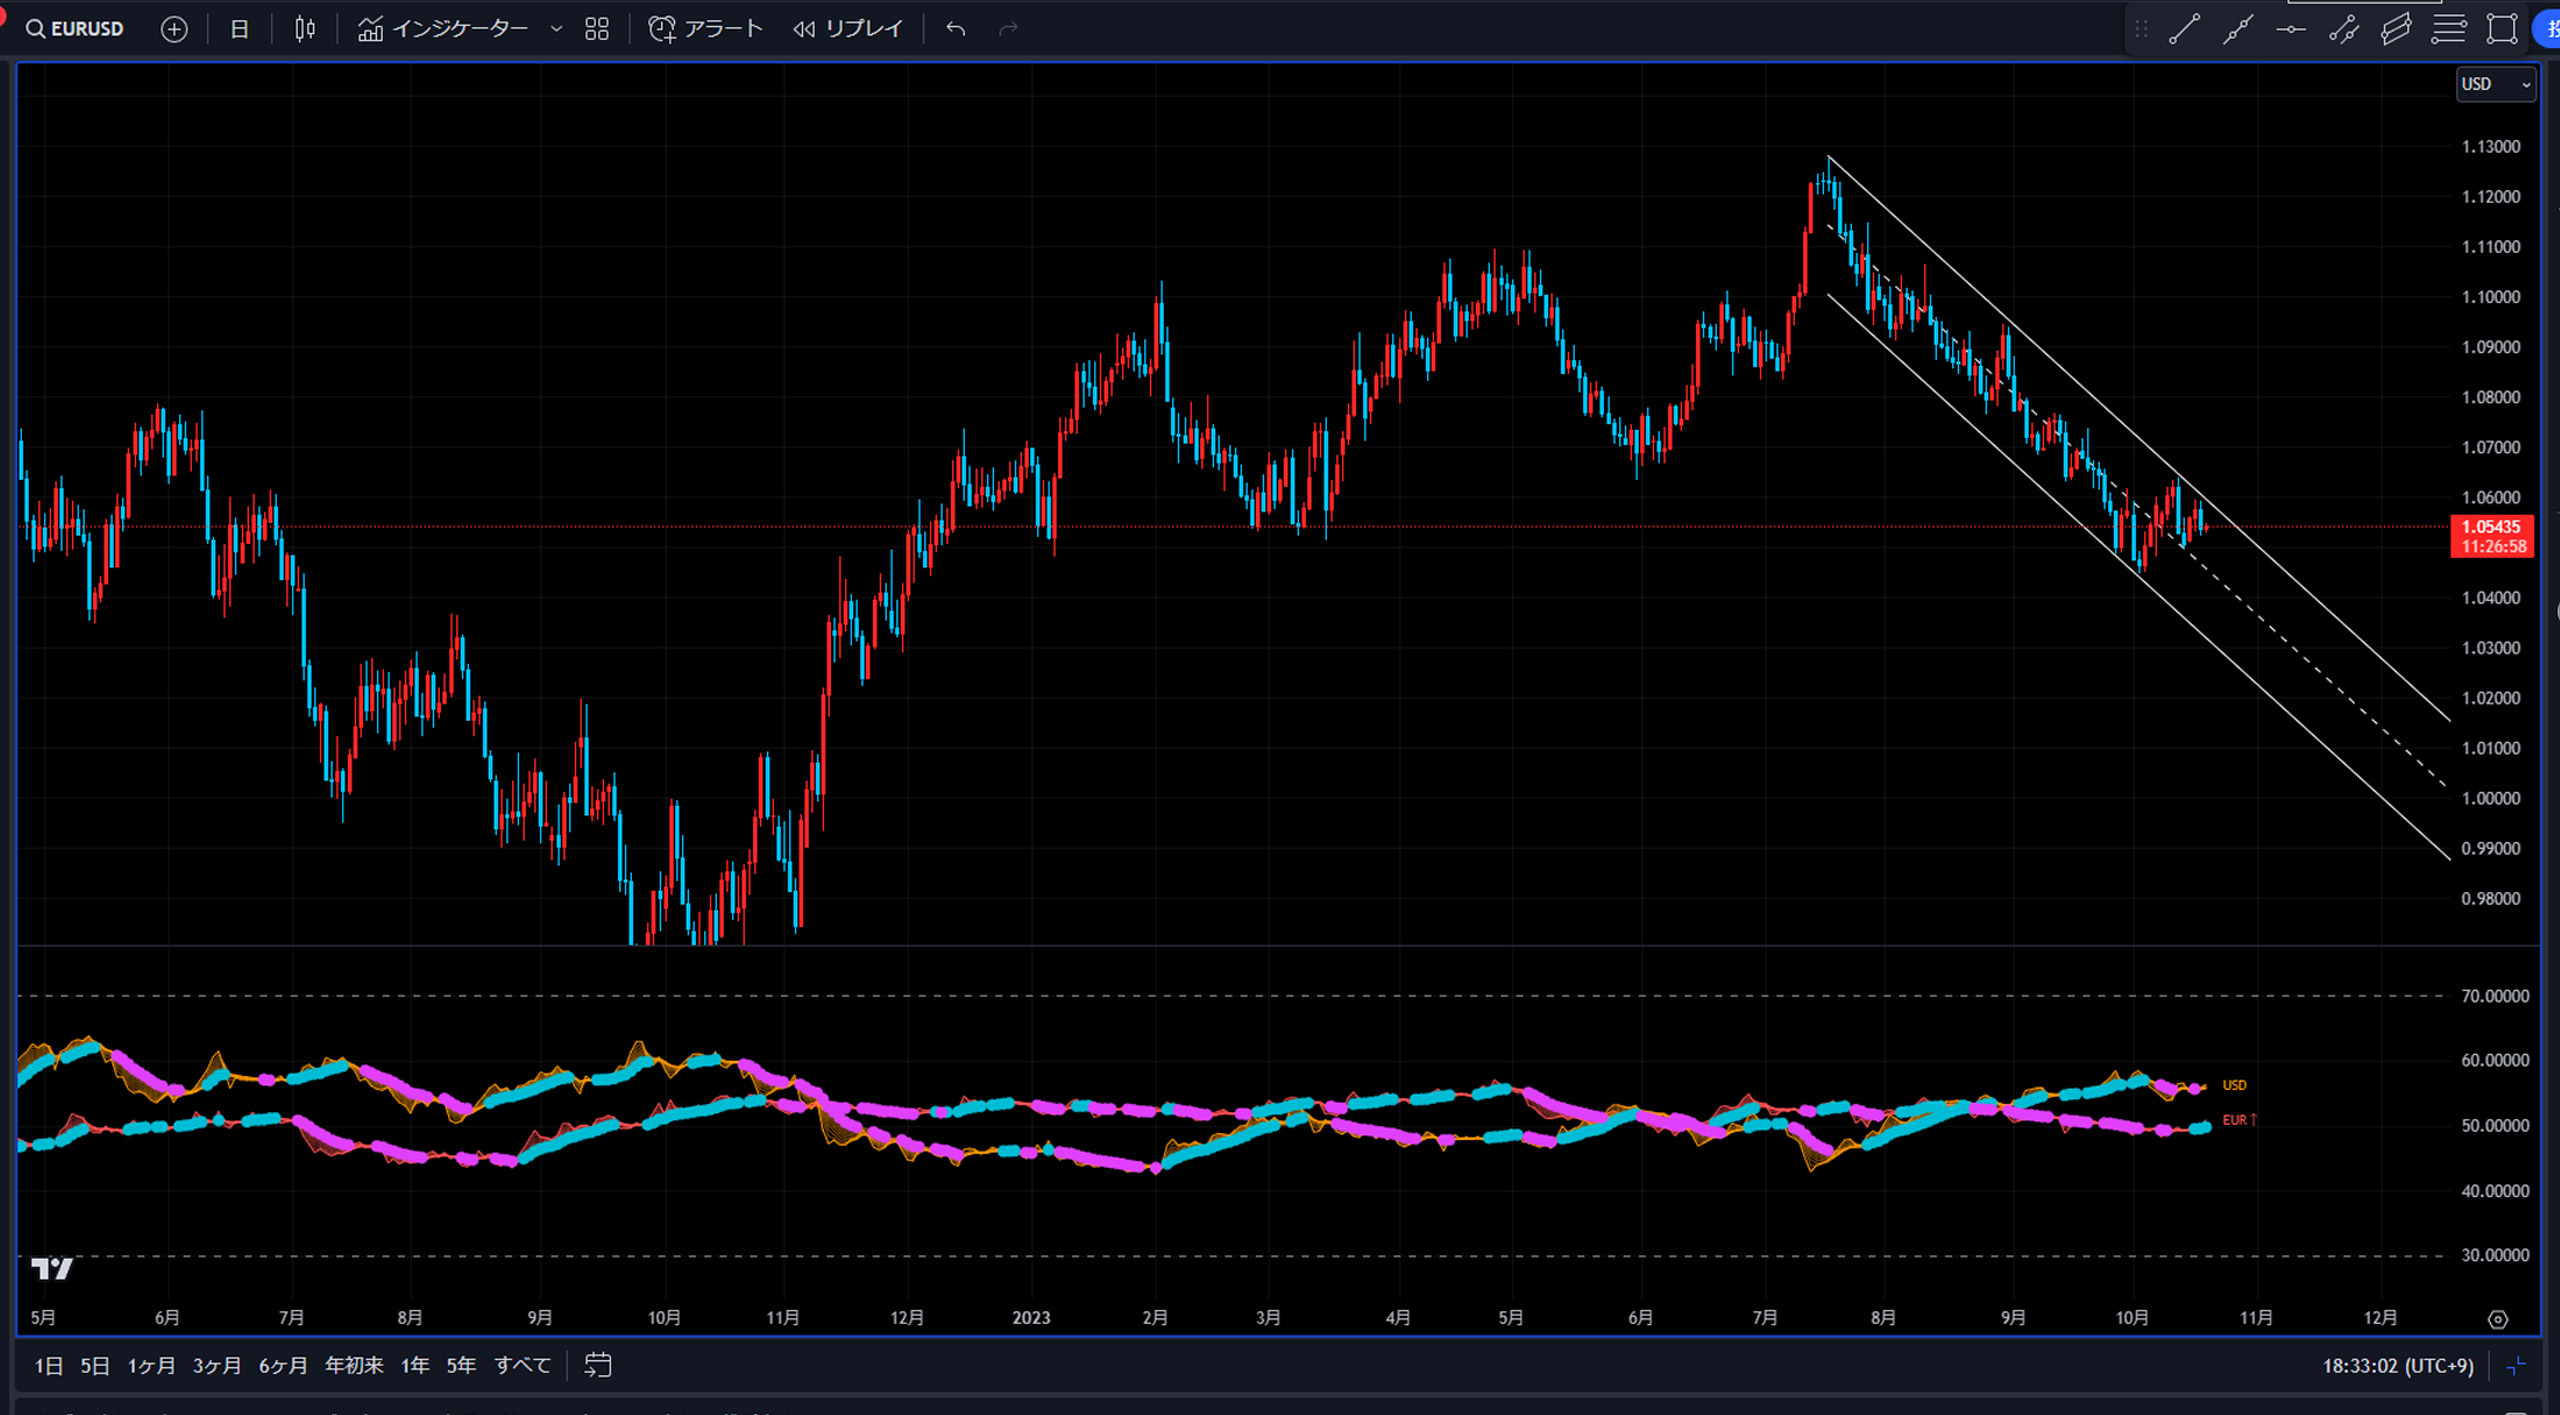2560x1415 pixels.
Task: Expand the indicator favorites chevron
Action: pos(556,29)
